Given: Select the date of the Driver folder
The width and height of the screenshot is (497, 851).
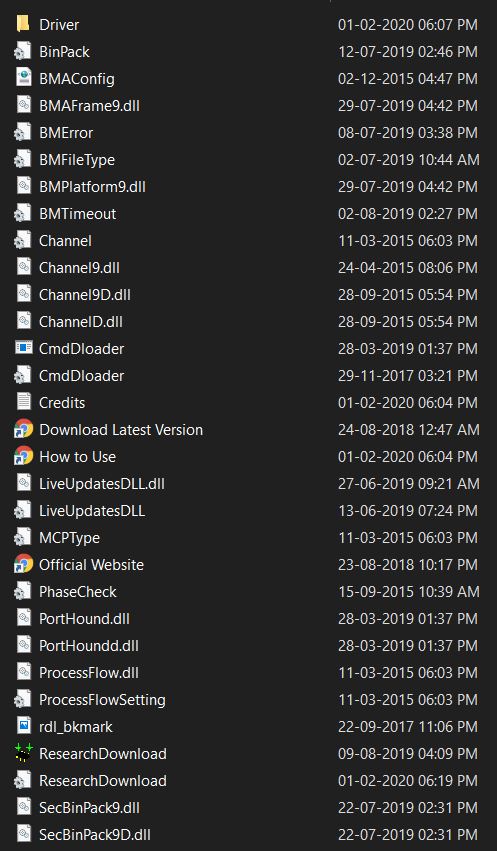Looking at the screenshot, I should 408,24.
